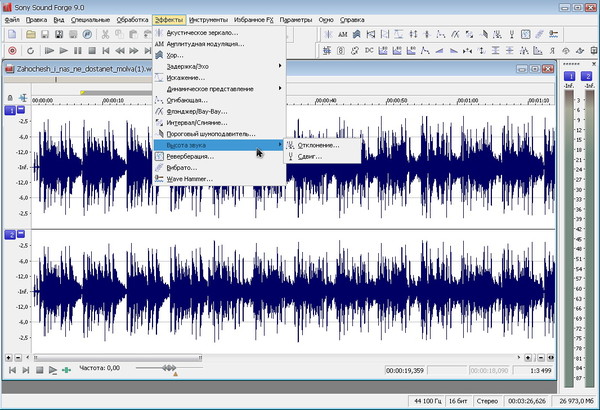Toggle channel 1 minimize button in waveform
The height and width of the screenshot is (410, 600).
(x=21, y=110)
